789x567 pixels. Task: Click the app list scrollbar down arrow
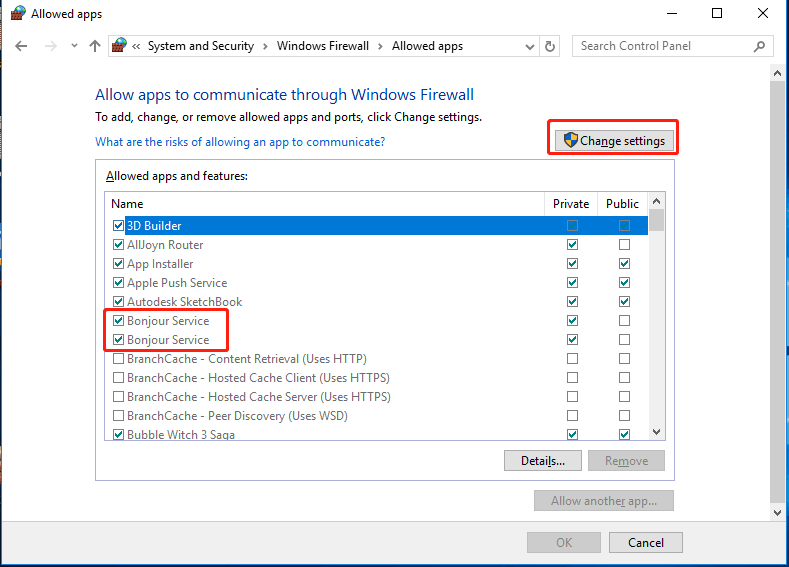coord(657,432)
